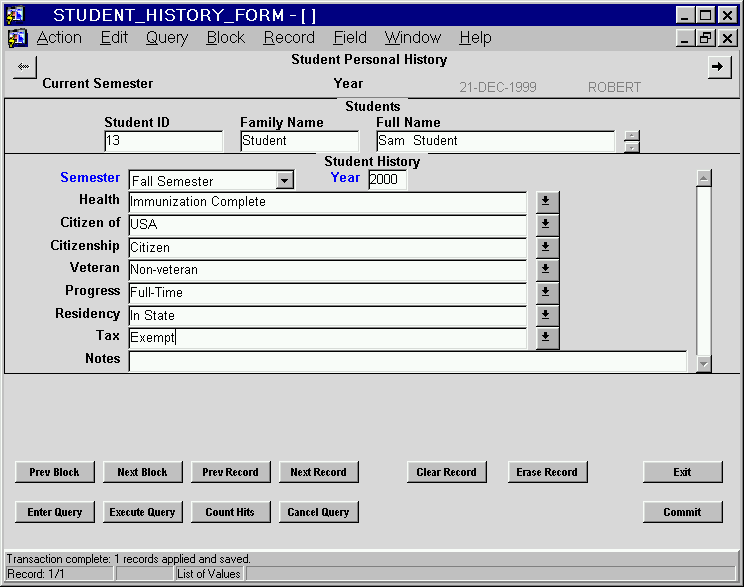Click the left arrow navigation icon
Viewport: 744px width, 587px height.
point(25,67)
